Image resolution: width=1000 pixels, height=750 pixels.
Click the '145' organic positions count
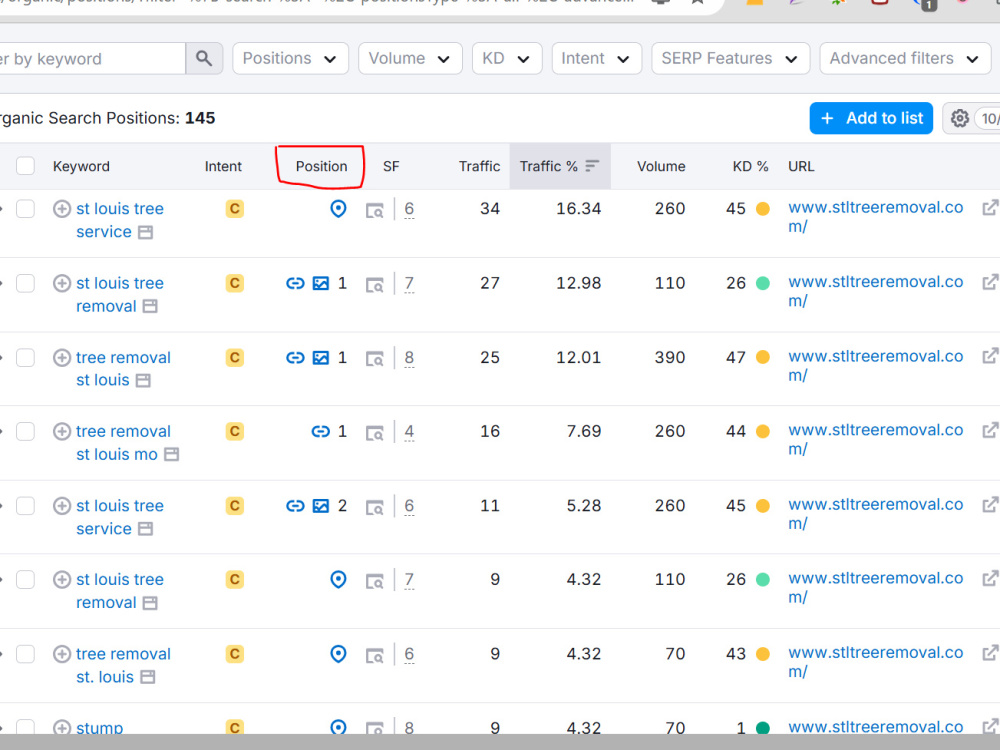[200, 119]
